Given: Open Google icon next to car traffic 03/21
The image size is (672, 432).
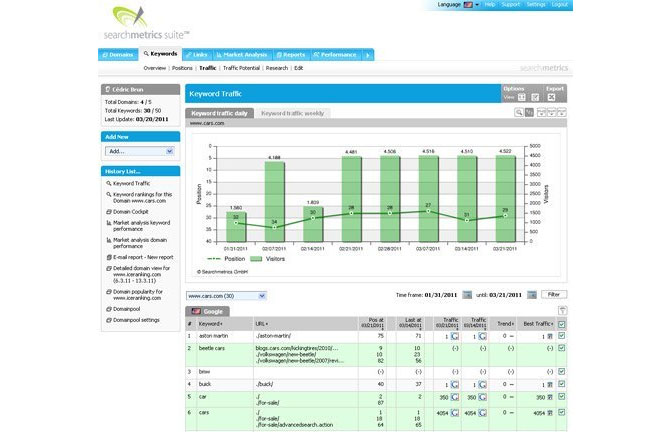Looking at the screenshot, I should pyautogui.click(x=455, y=397).
